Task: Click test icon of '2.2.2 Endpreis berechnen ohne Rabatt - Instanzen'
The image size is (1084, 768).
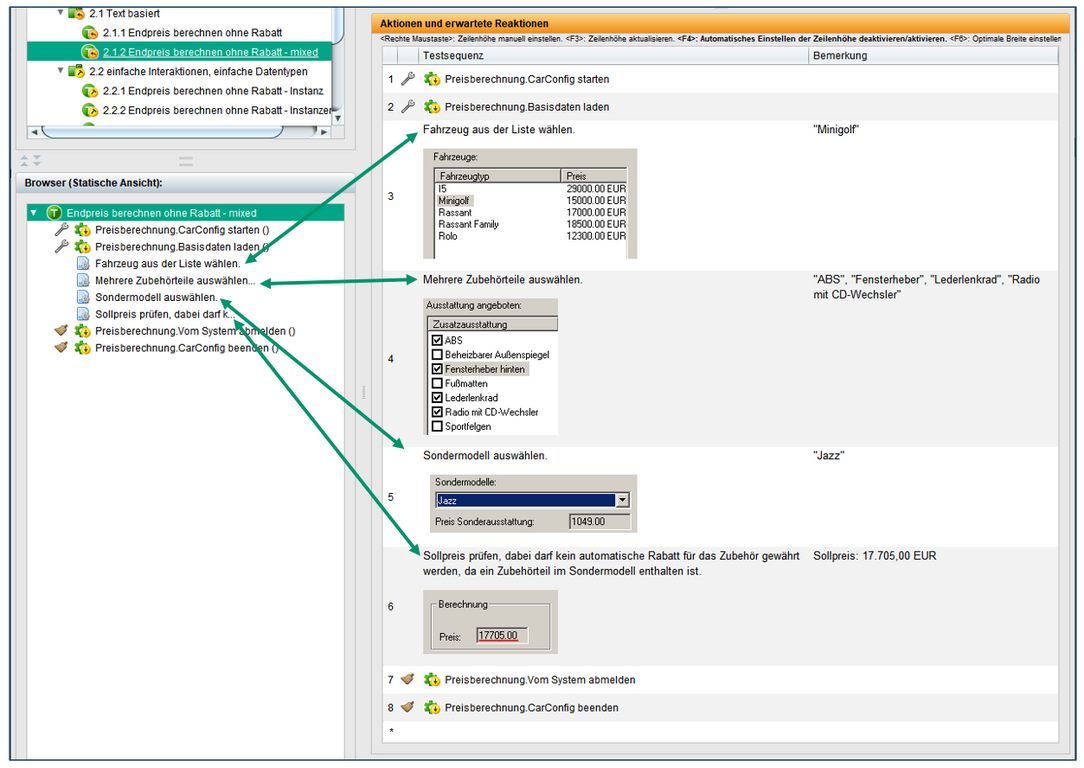Action: 89,110
